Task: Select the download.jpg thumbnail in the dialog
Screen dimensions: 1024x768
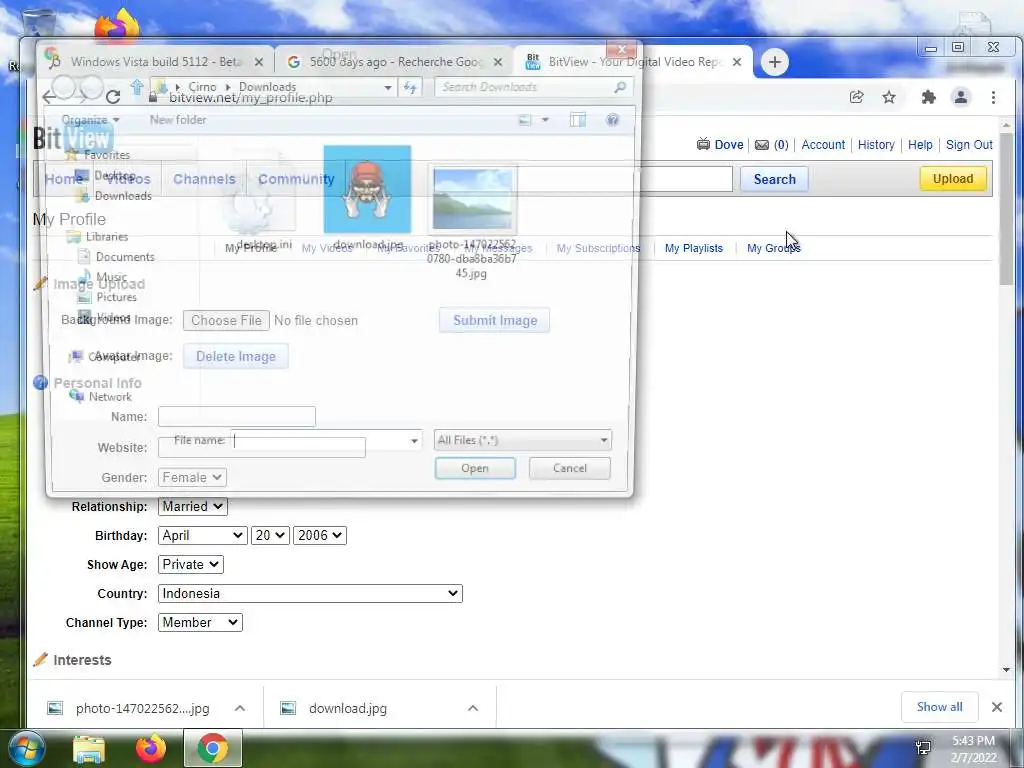Action: [x=367, y=189]
